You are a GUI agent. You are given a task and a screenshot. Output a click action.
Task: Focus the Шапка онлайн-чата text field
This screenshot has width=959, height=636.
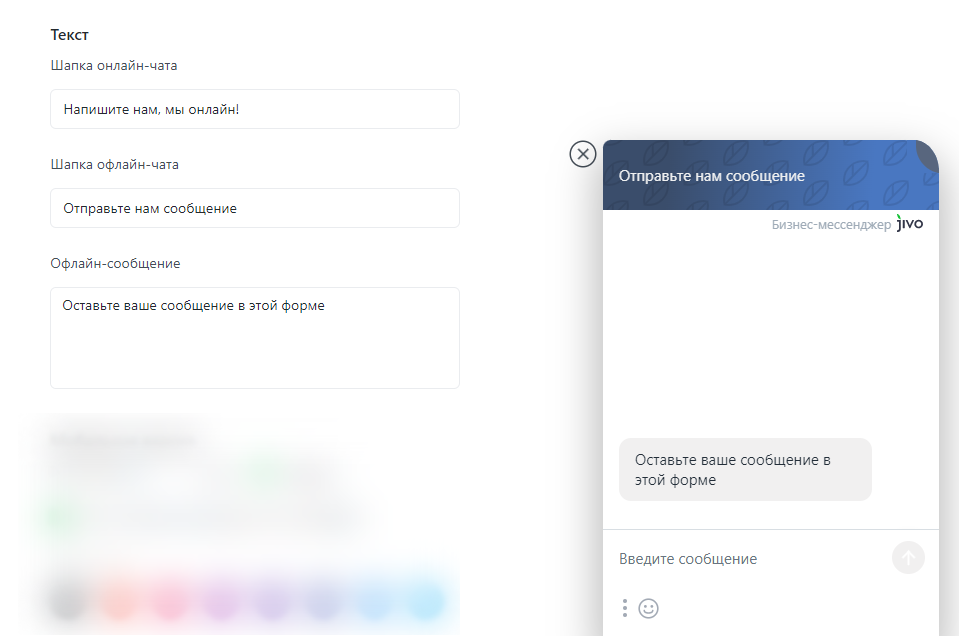[x=255, y=109]
